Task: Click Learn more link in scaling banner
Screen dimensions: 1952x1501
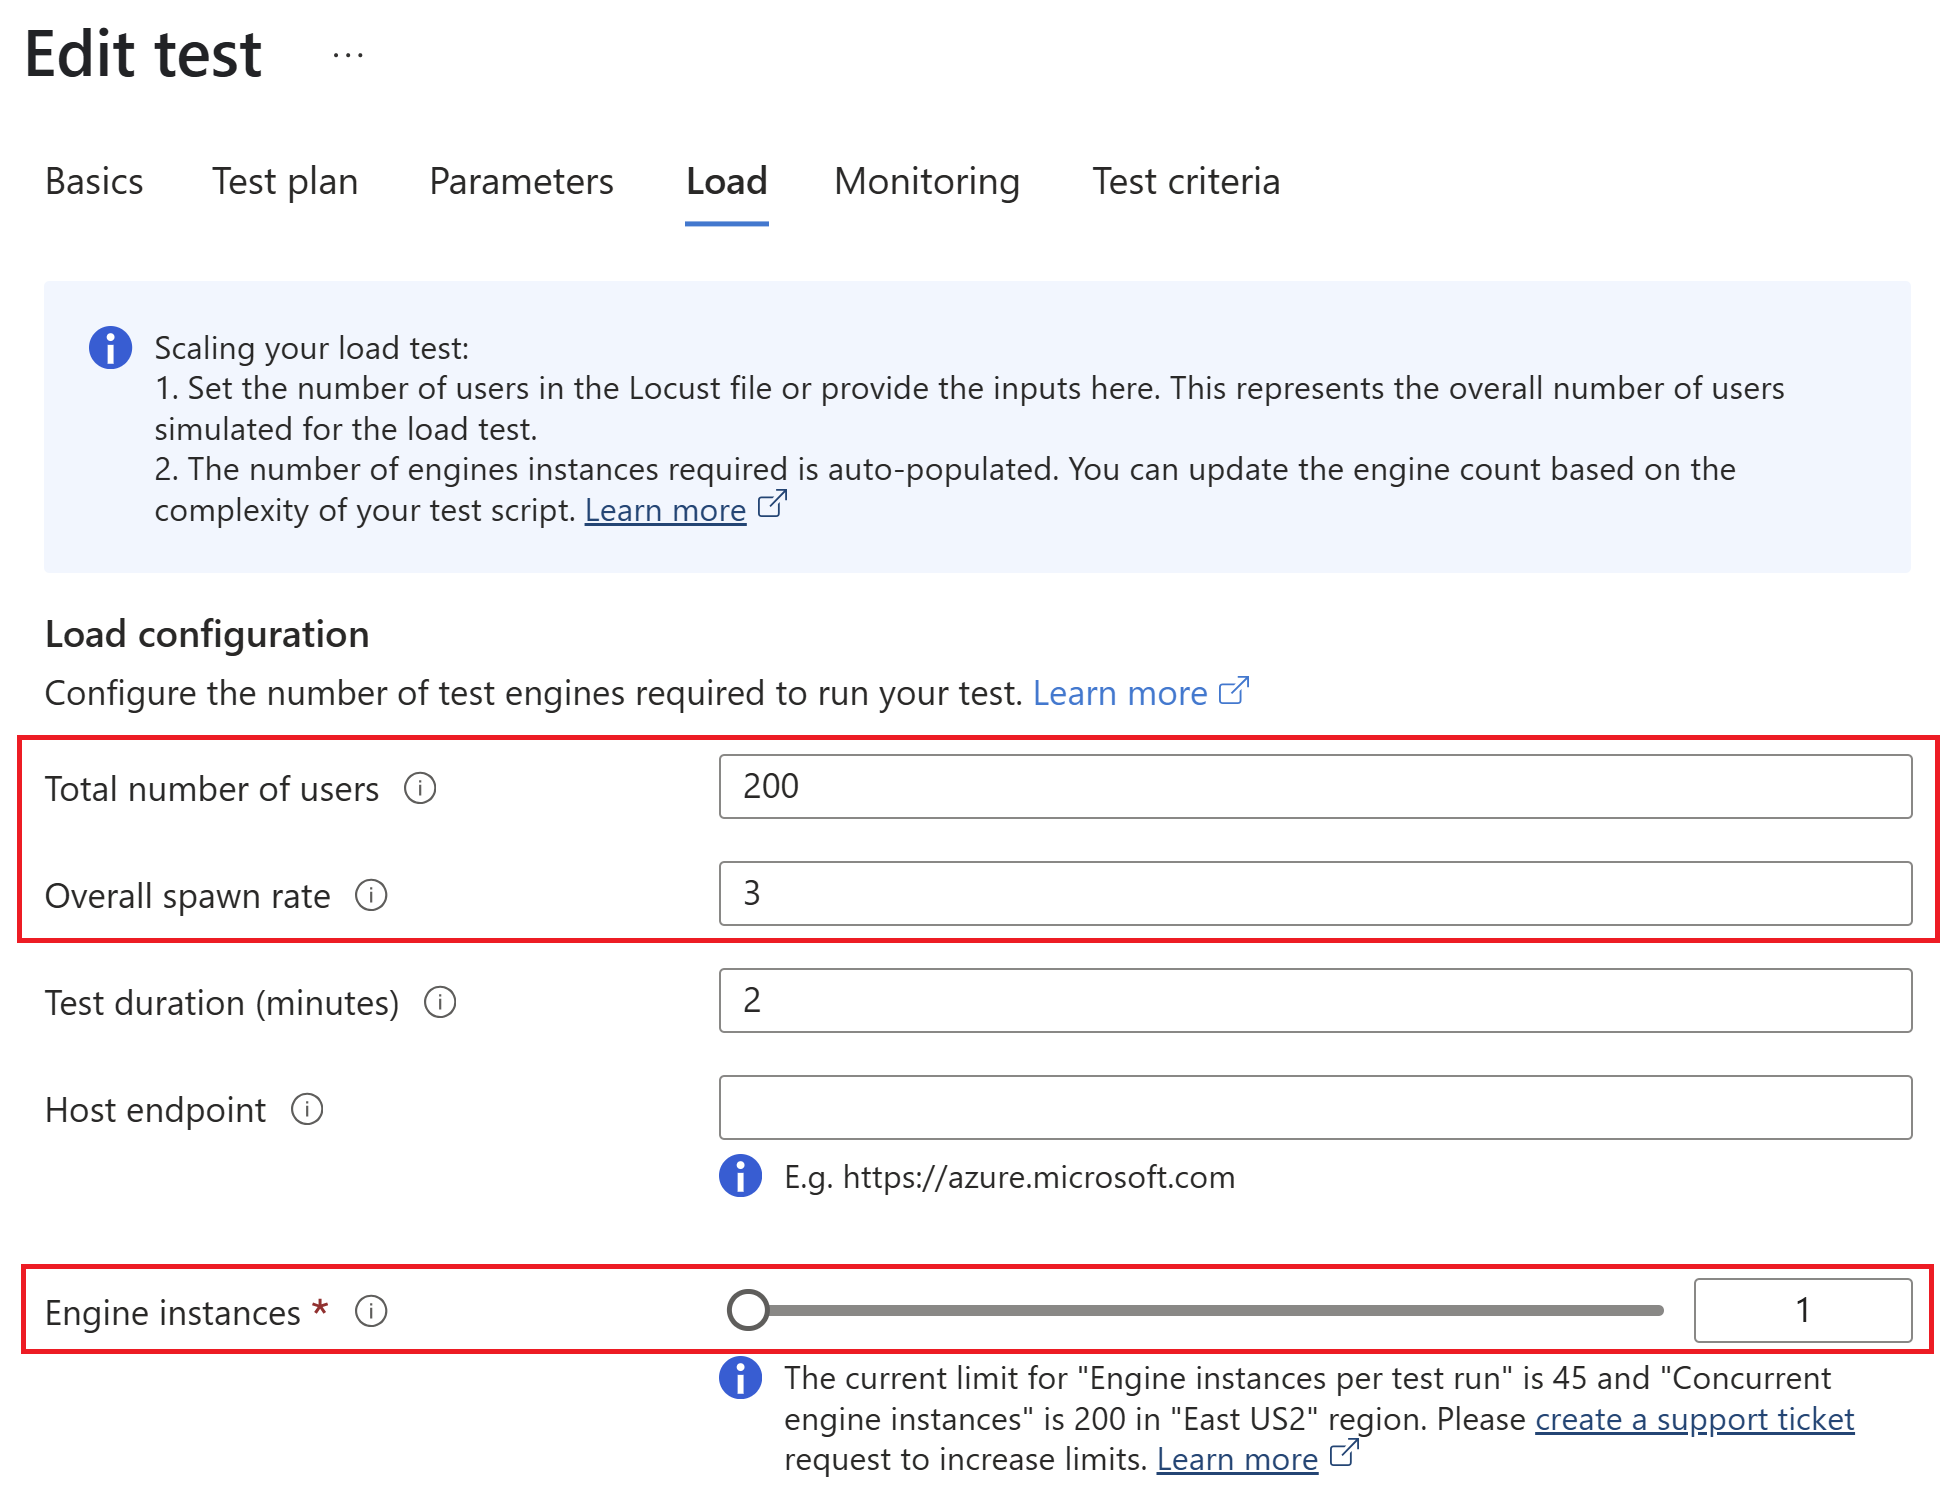Action: click(665, 511)
